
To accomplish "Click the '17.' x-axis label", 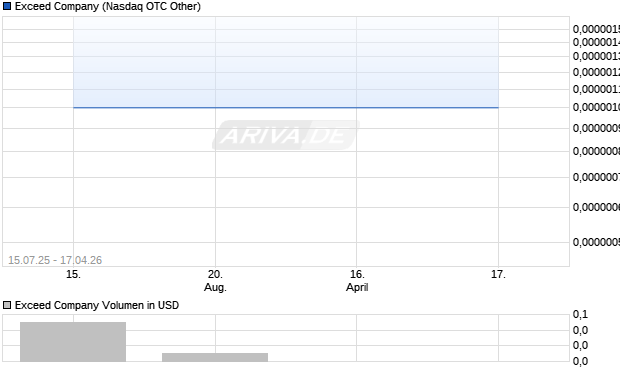I will tap(498, 274).
